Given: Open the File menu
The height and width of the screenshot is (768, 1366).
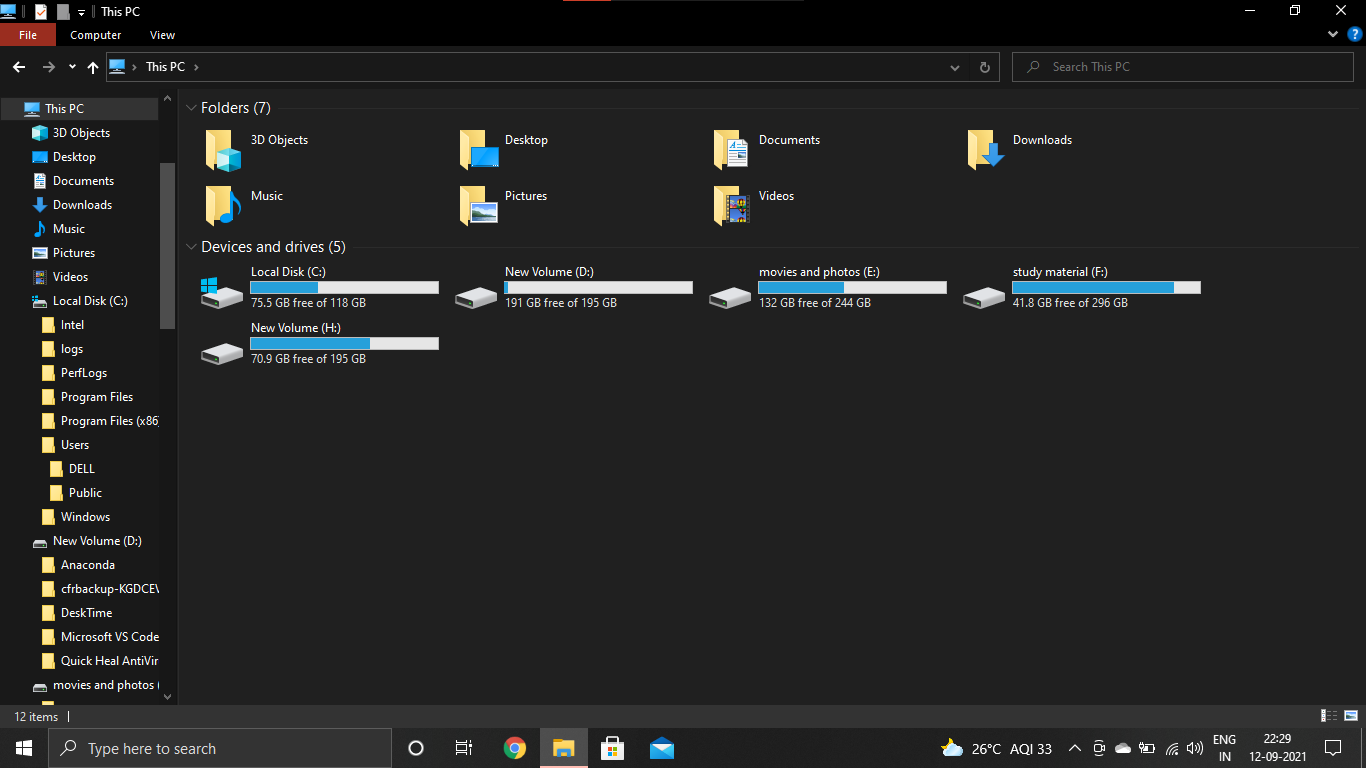Looking at the screenshot, I should click(x=28, y=35).
